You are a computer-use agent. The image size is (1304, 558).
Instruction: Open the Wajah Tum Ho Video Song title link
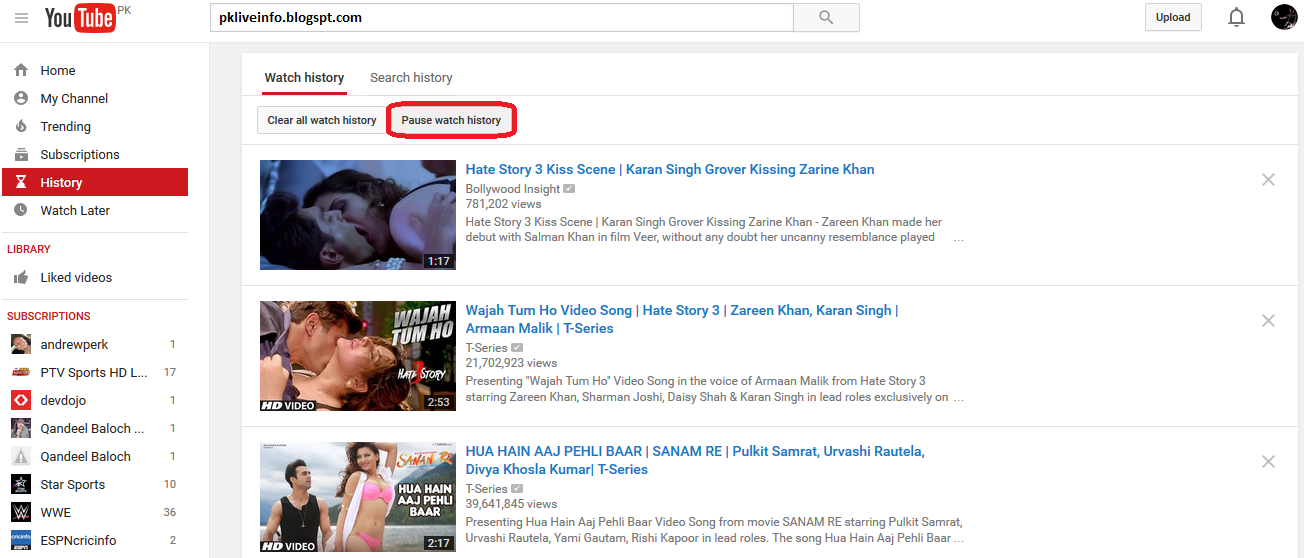682,319
